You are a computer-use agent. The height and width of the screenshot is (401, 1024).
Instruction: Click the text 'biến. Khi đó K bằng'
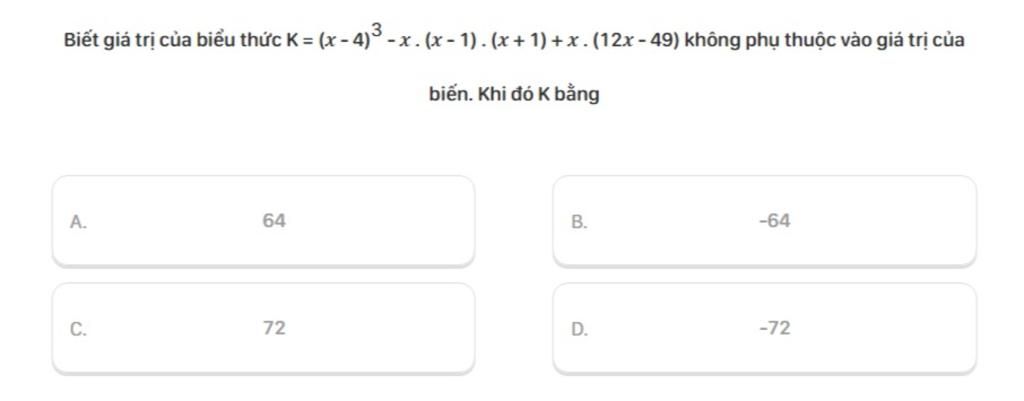(514, 95)
